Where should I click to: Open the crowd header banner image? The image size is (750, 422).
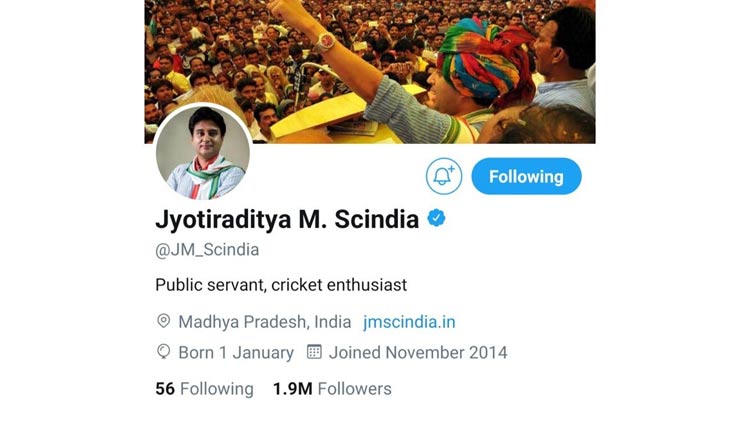point(370,72)
